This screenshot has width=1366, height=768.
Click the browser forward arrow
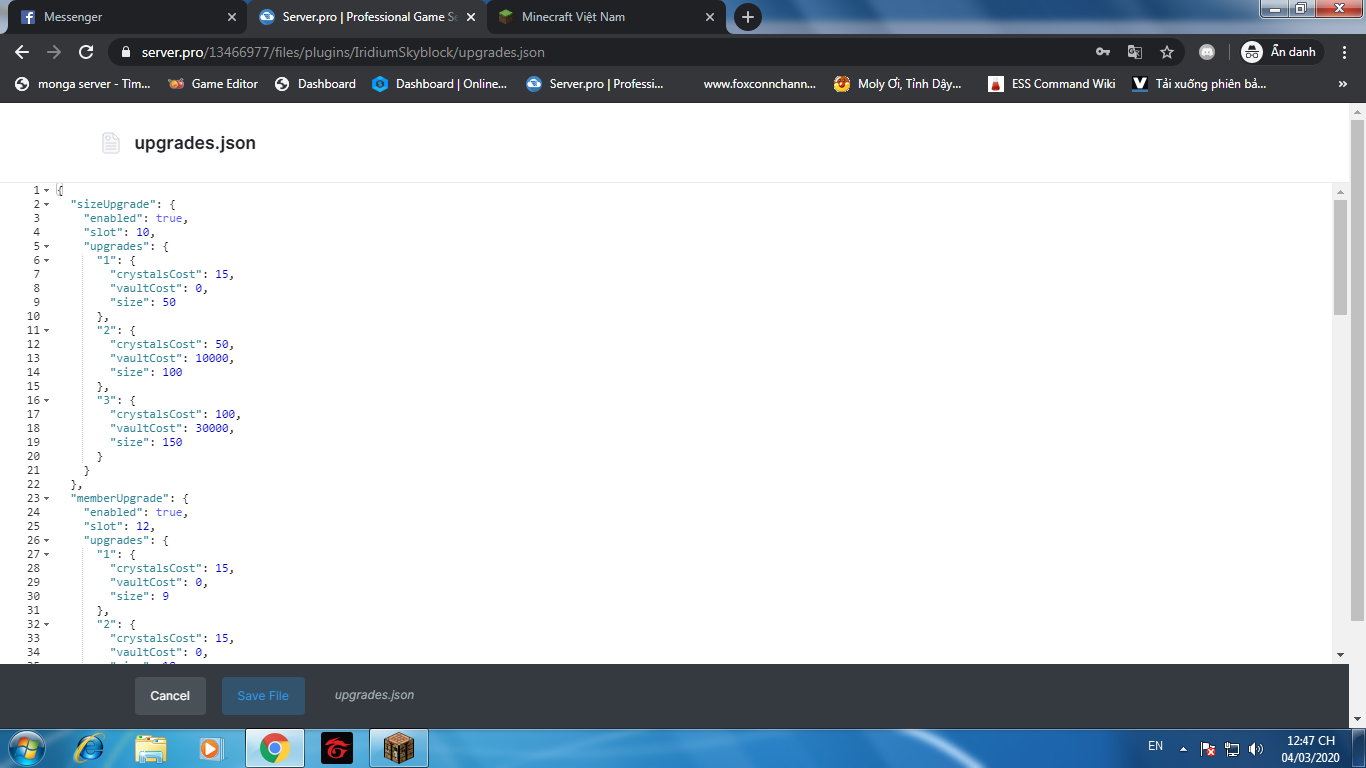pyautogui.click(x=54, y=52)
